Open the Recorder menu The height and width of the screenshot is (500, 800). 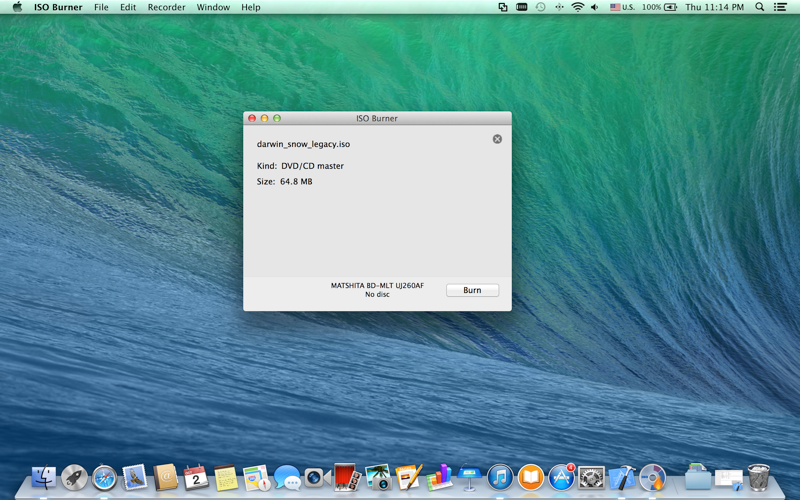pos(166,7)
